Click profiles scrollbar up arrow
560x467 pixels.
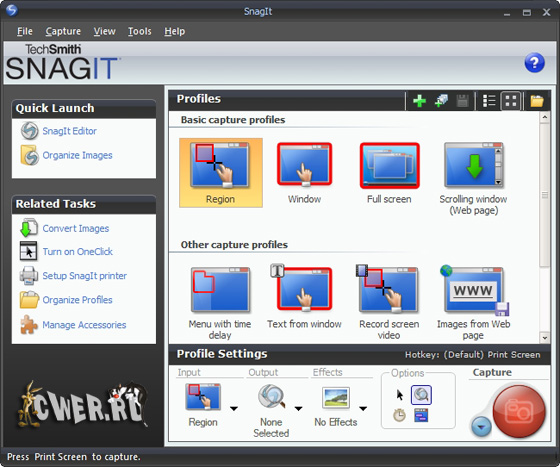[x=545, y=117]
